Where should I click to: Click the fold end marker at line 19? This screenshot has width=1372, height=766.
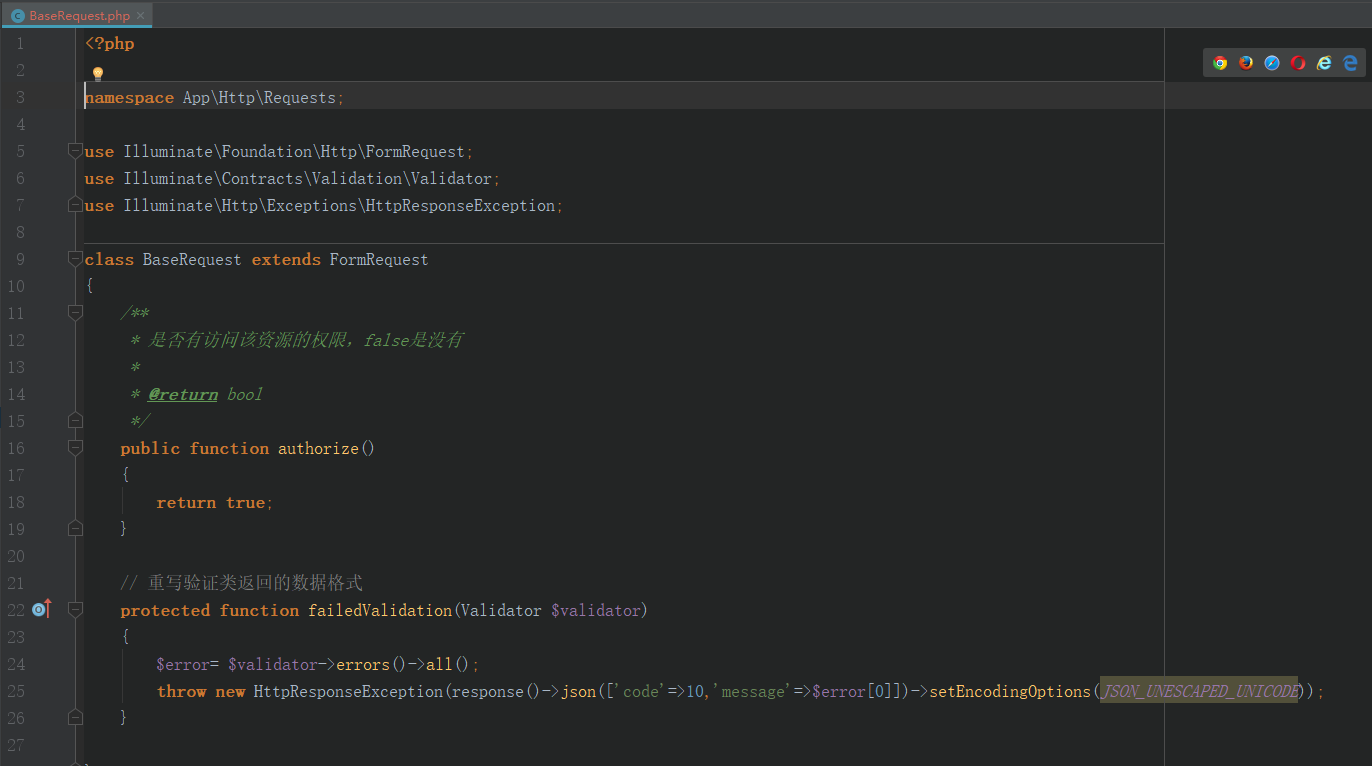pyautogui.click(x=75, y=527)
